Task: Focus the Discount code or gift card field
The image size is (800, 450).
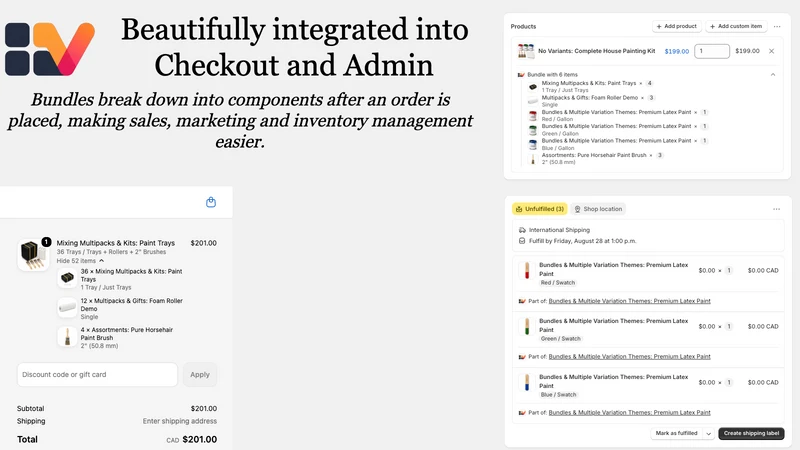Action: click(97, 374)
